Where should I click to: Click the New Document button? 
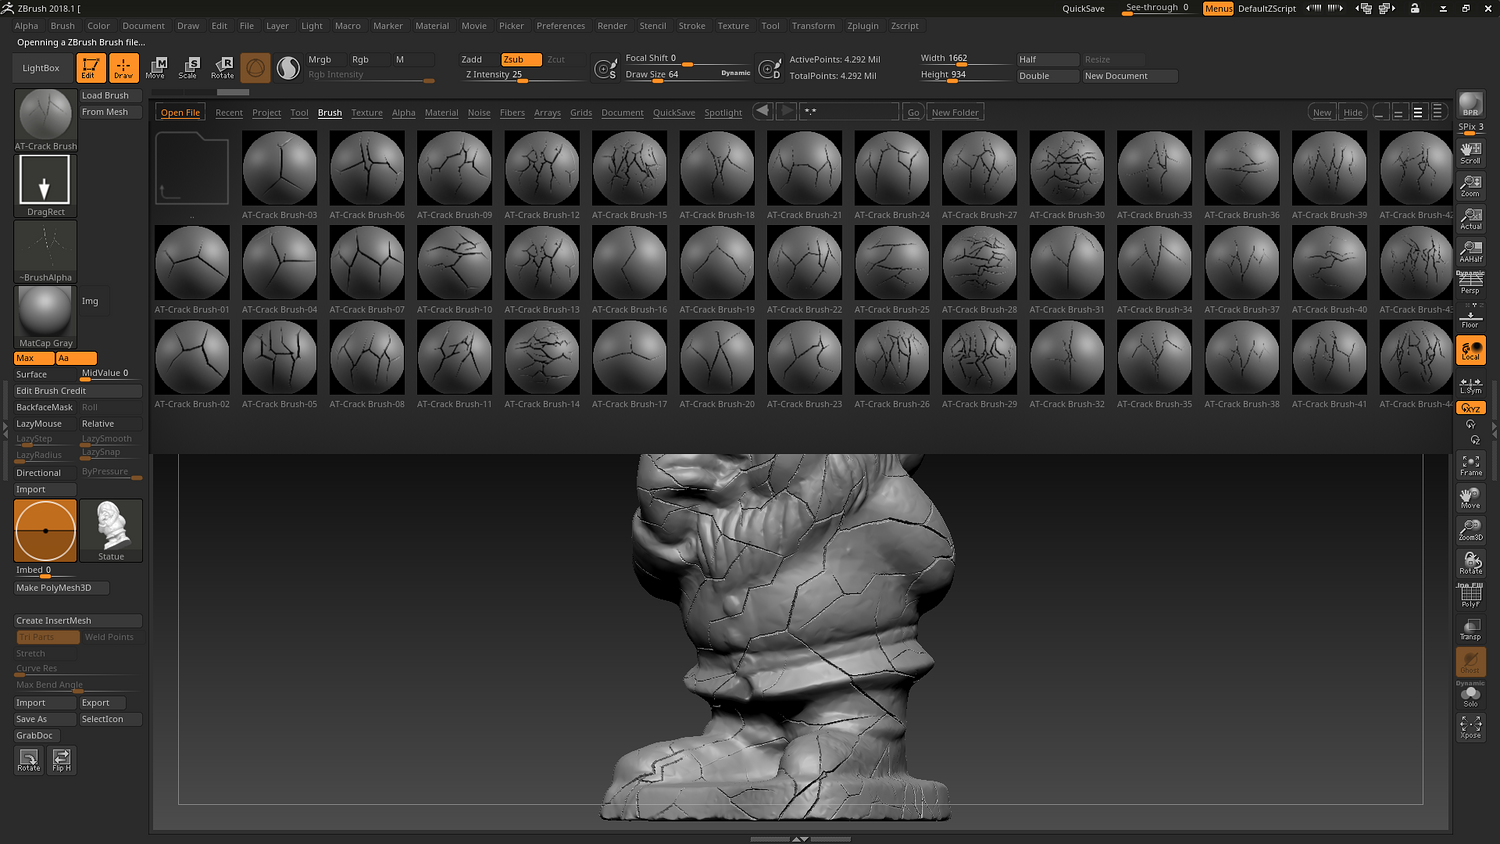[x=1129, y=76]
